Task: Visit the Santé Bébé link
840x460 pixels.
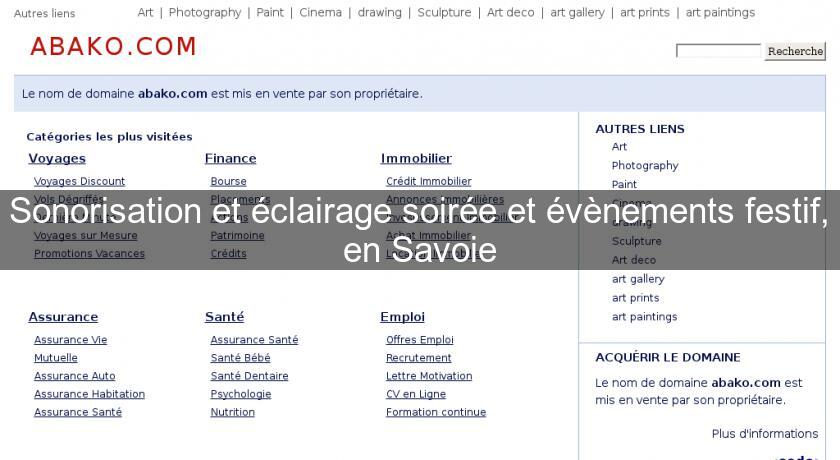Action: (241, 358)
